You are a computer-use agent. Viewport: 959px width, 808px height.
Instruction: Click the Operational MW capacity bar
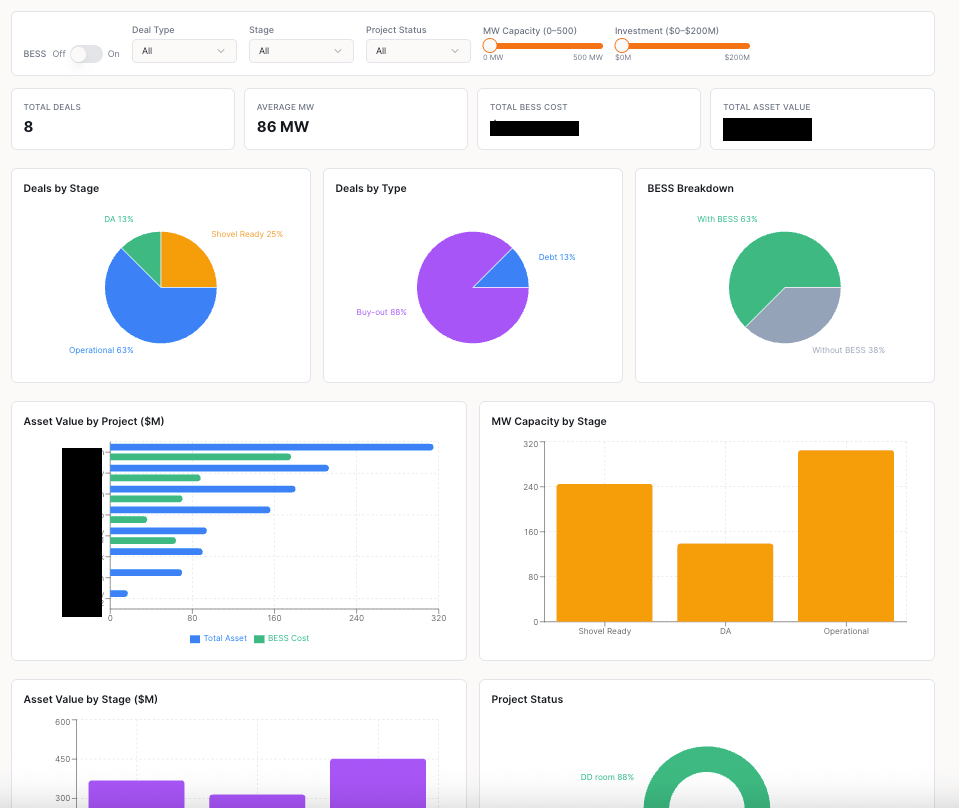(x=846, y=536)
